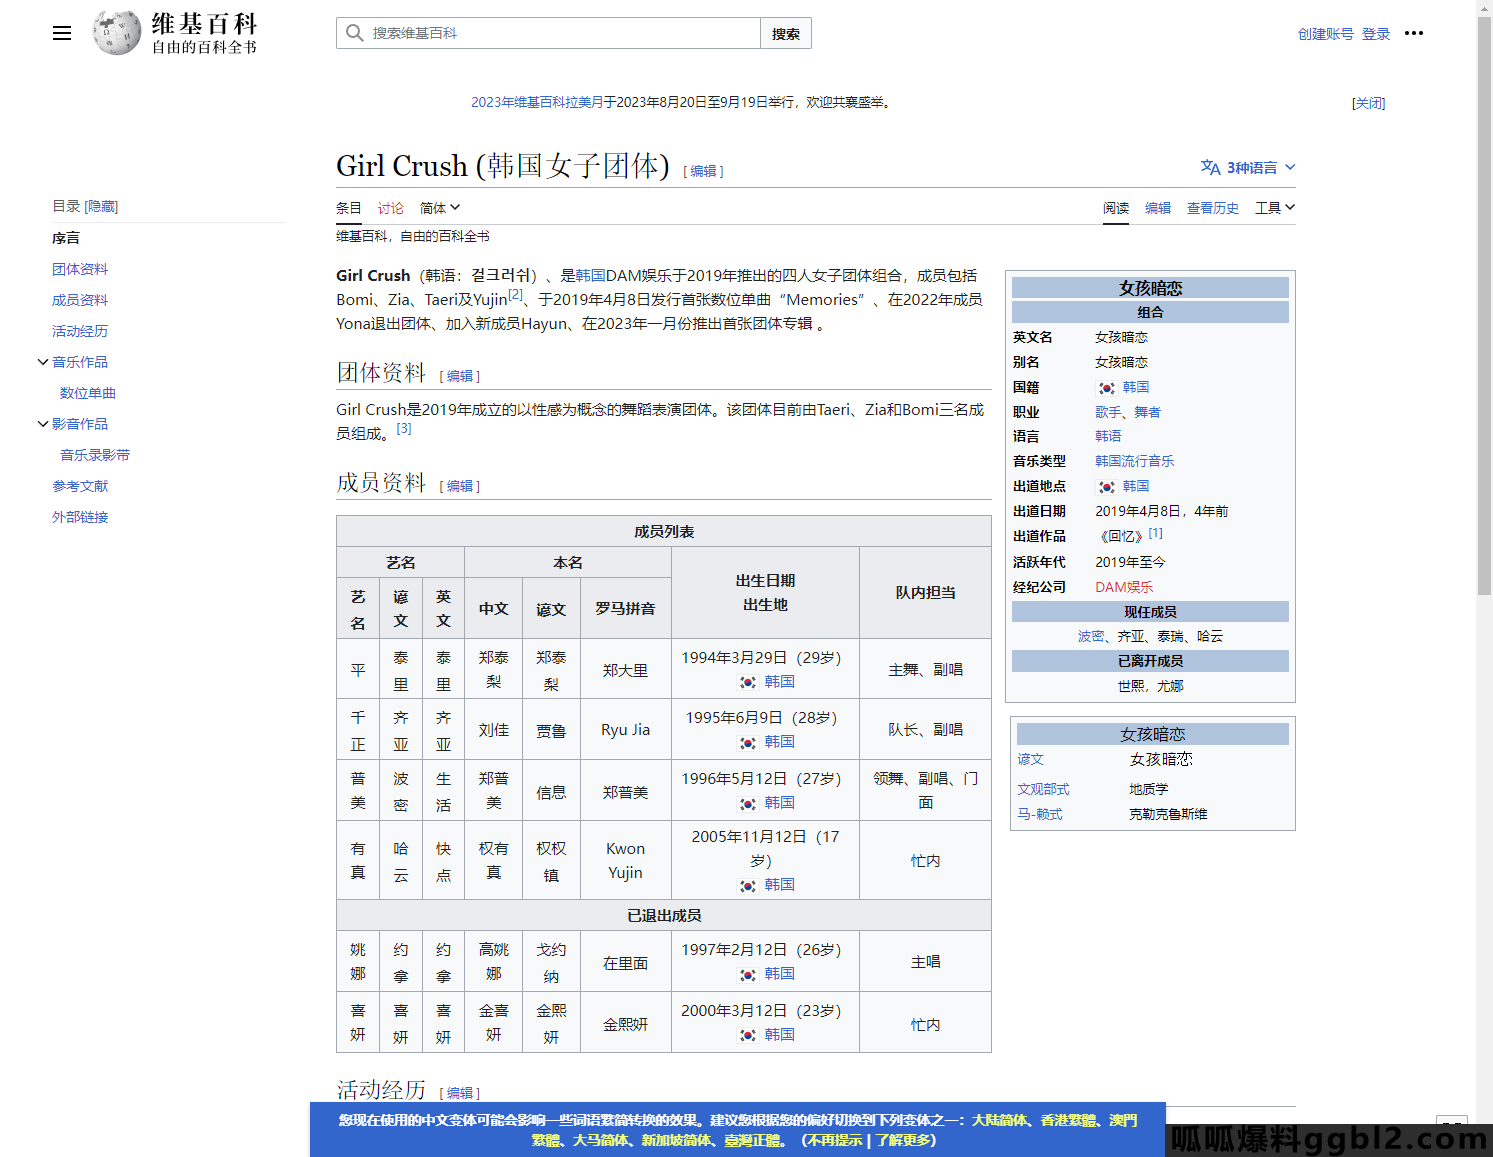Click 韩国 link in Ryu Jia row

(780, 741)
